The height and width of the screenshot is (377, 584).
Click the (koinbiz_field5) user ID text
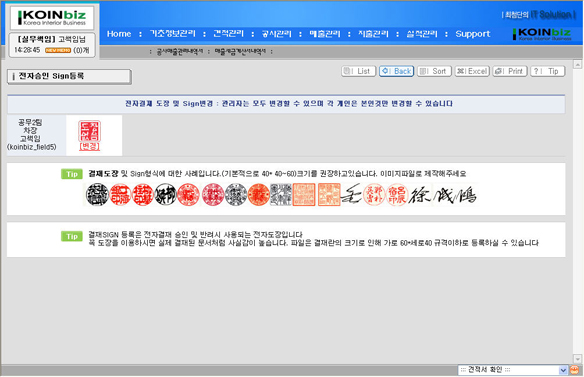[32, 147]
